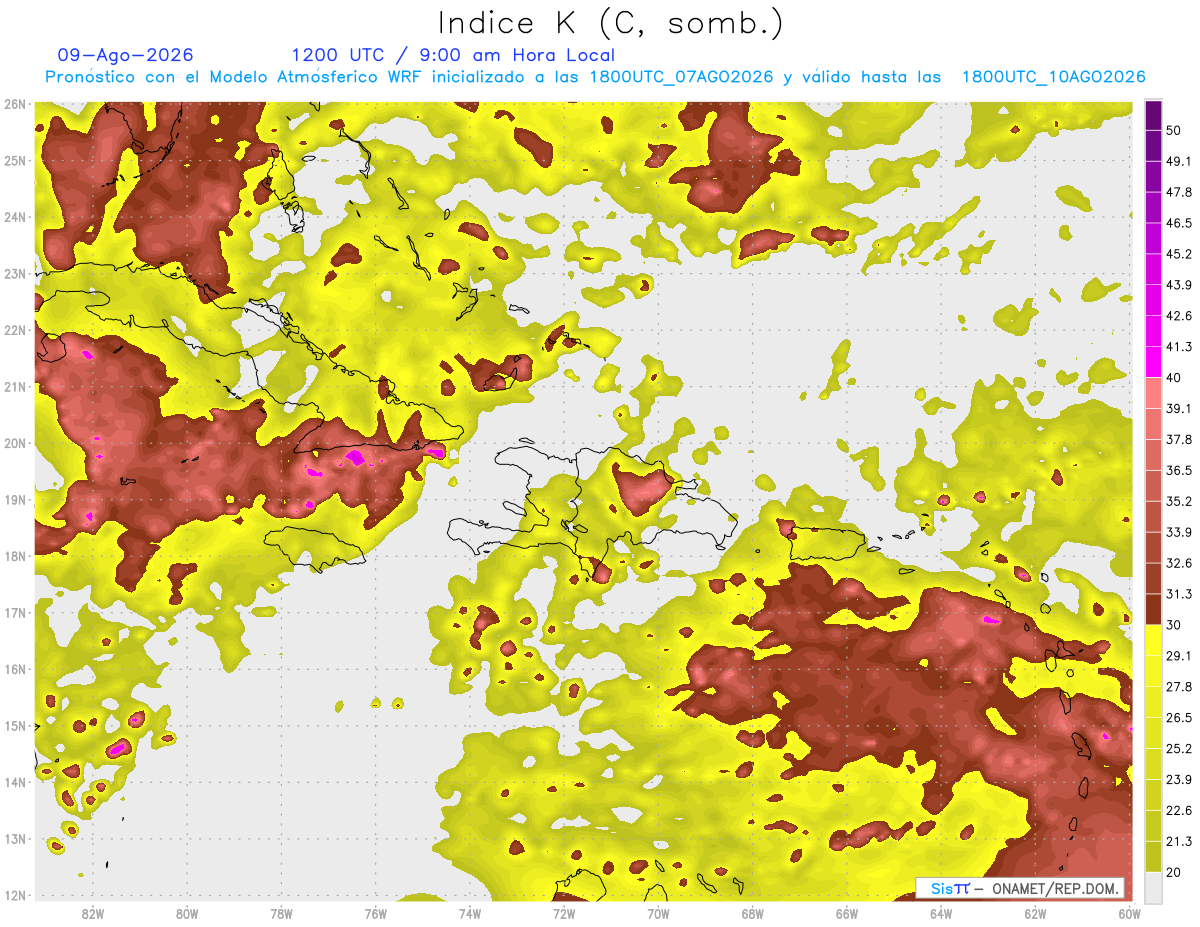
Task: Click the '26N' latitude label
Action: [x=14, y=104]
